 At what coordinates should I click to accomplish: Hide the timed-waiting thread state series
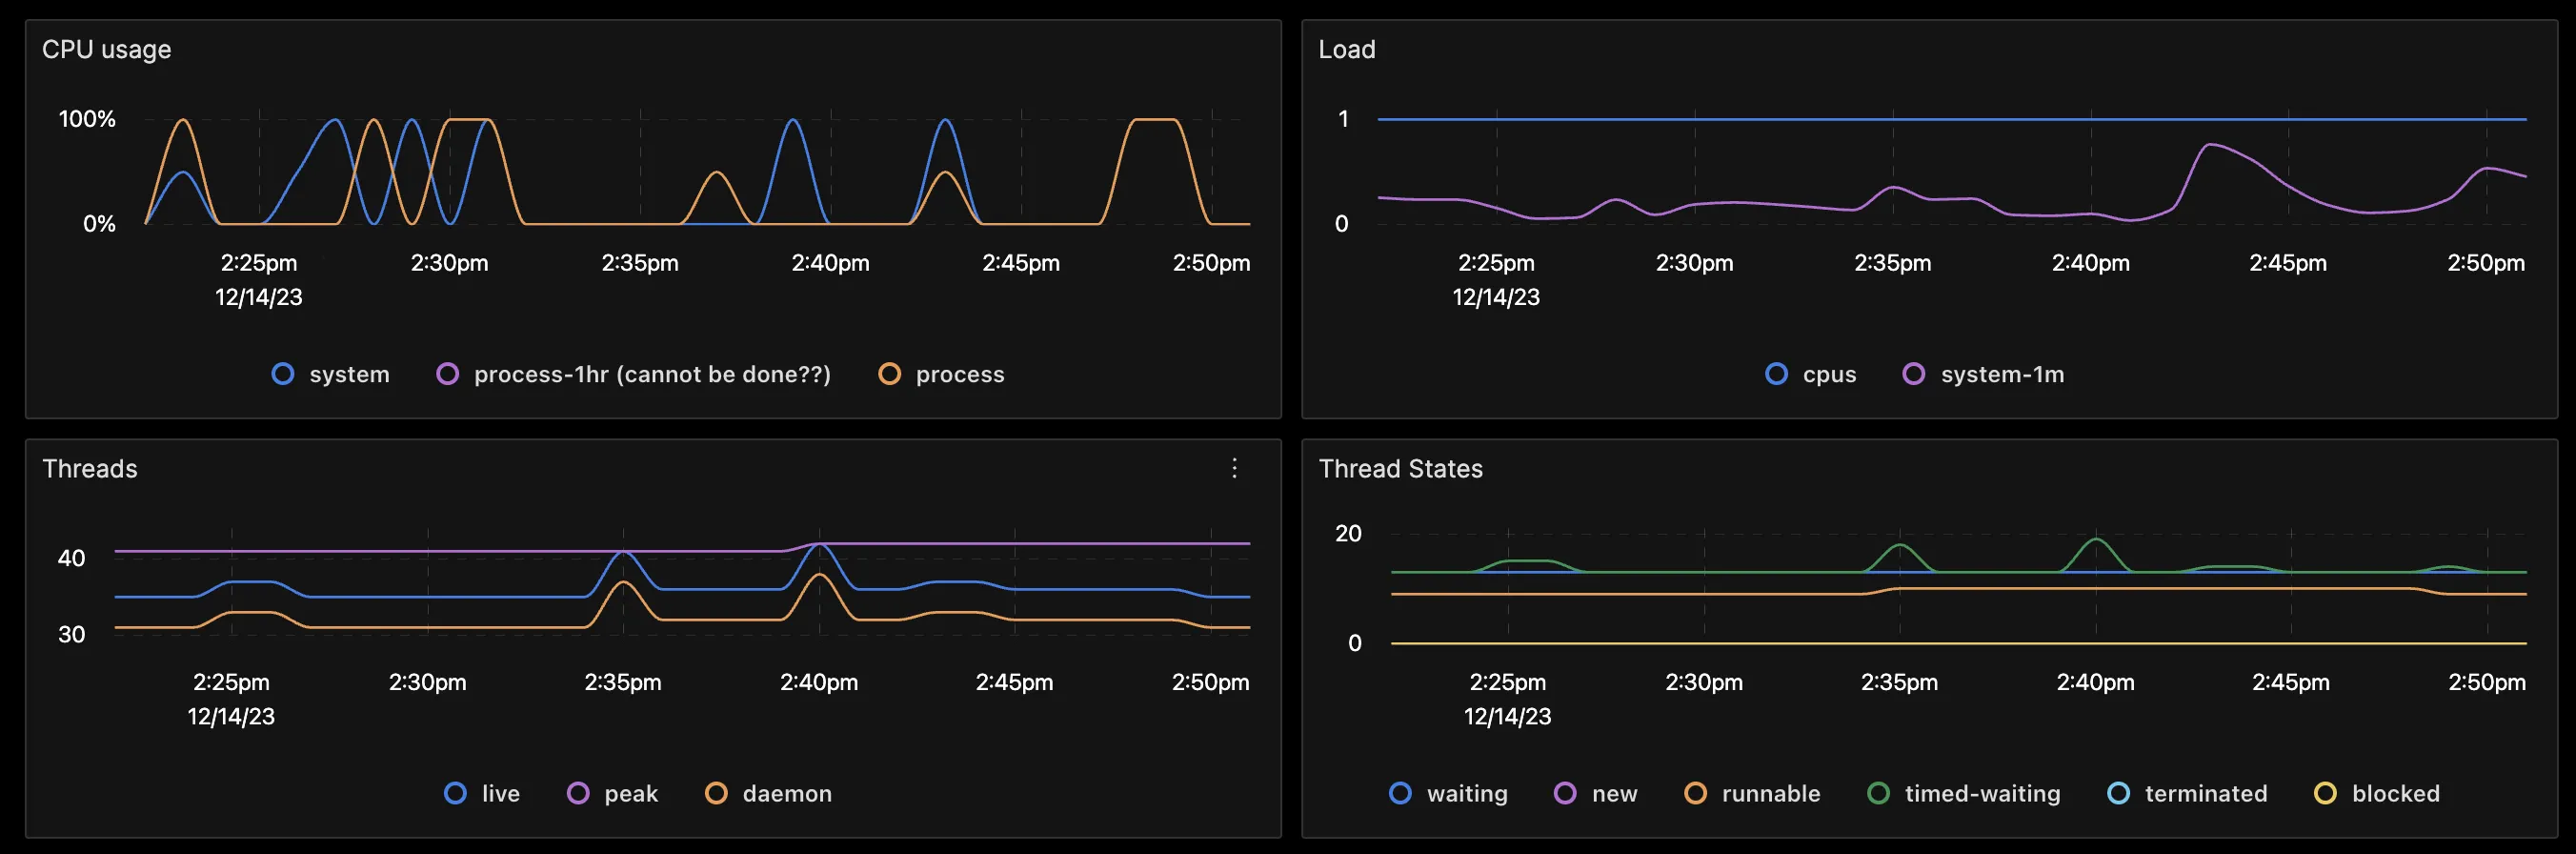point(1964,793)
